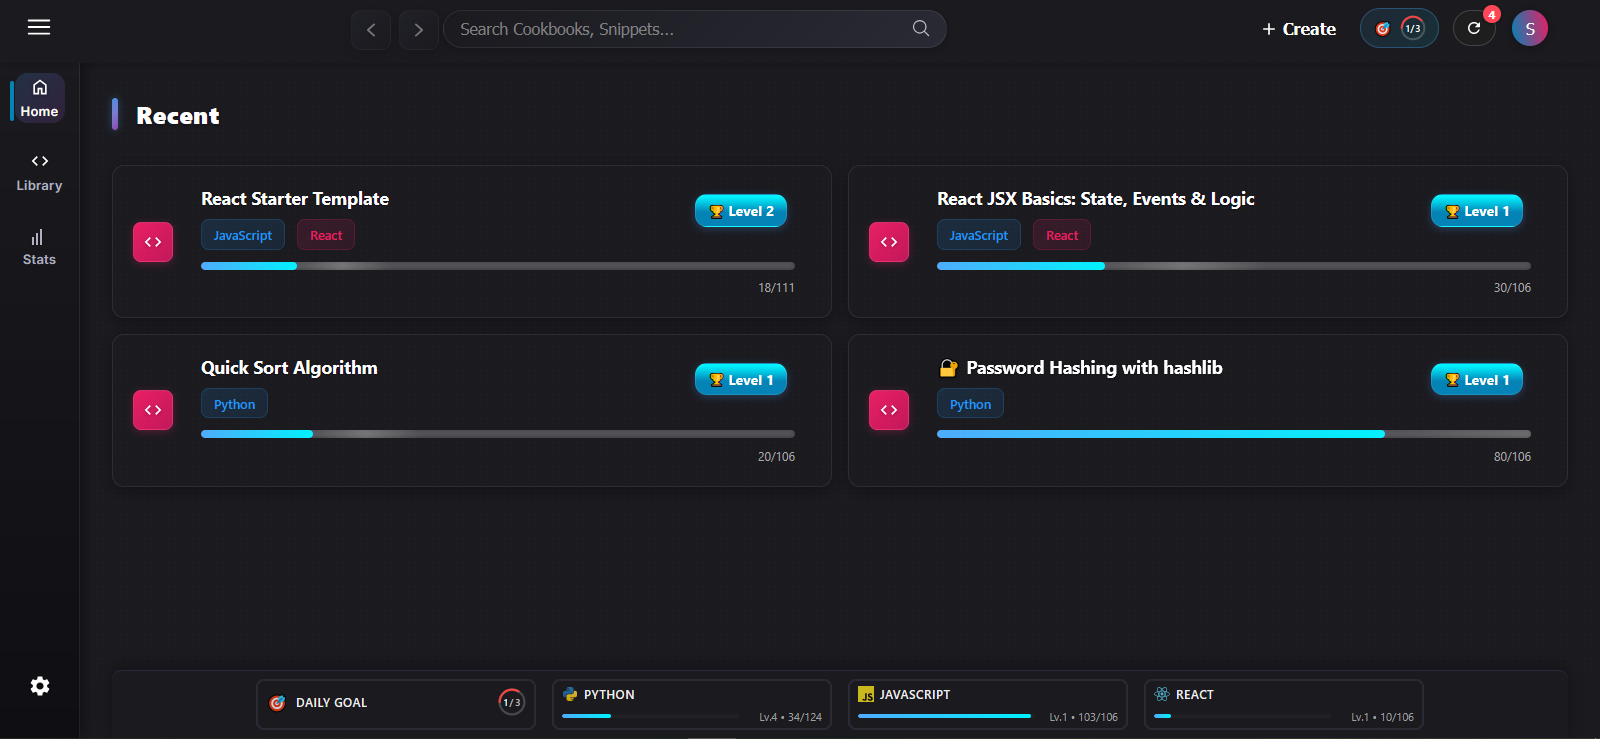Click the Python tag on Password Hashing card

click(x=970, y=404)
